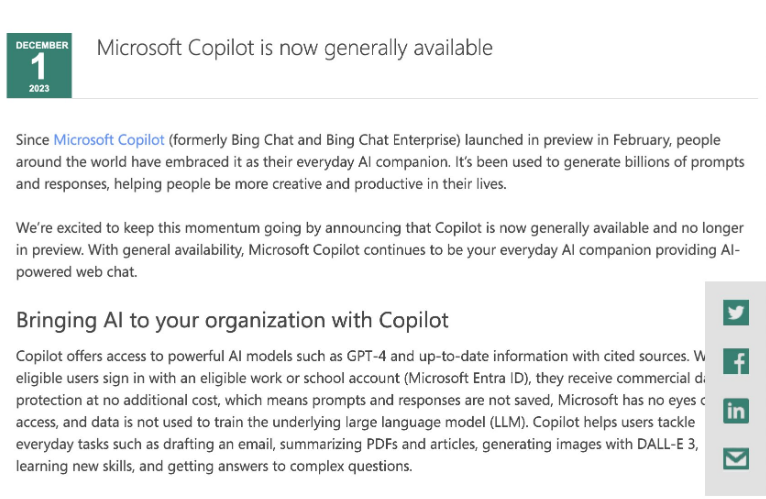Click the large day number '1'
This screenshot has width=766, height=499.
click(39, 68)
